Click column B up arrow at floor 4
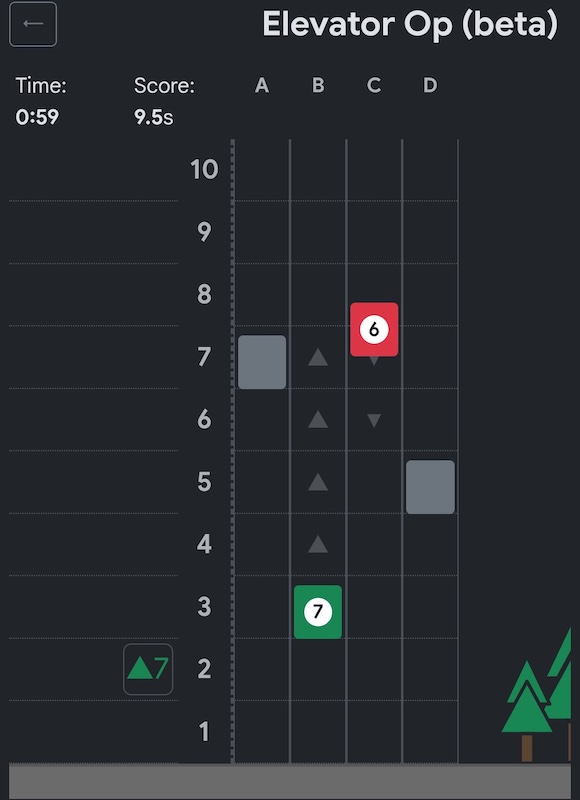 pyautogui.click(x=318, y=544)
